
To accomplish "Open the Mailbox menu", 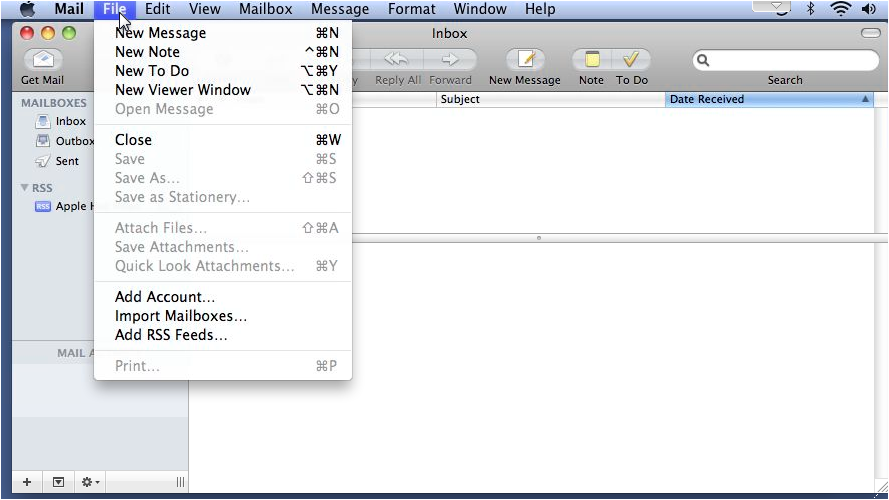I will pyautogui.click(x=265, y=9).
